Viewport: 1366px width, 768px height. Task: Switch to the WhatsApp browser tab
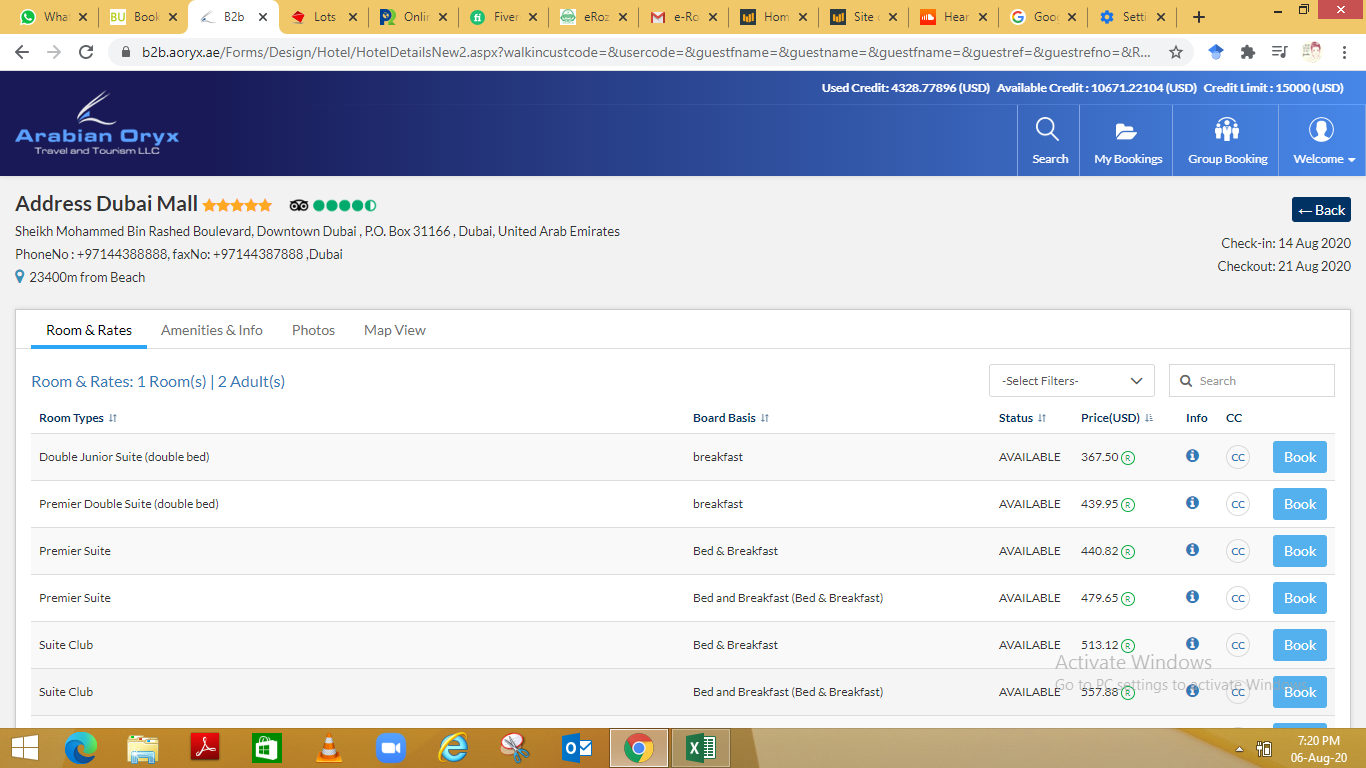[x=52, y=17]
